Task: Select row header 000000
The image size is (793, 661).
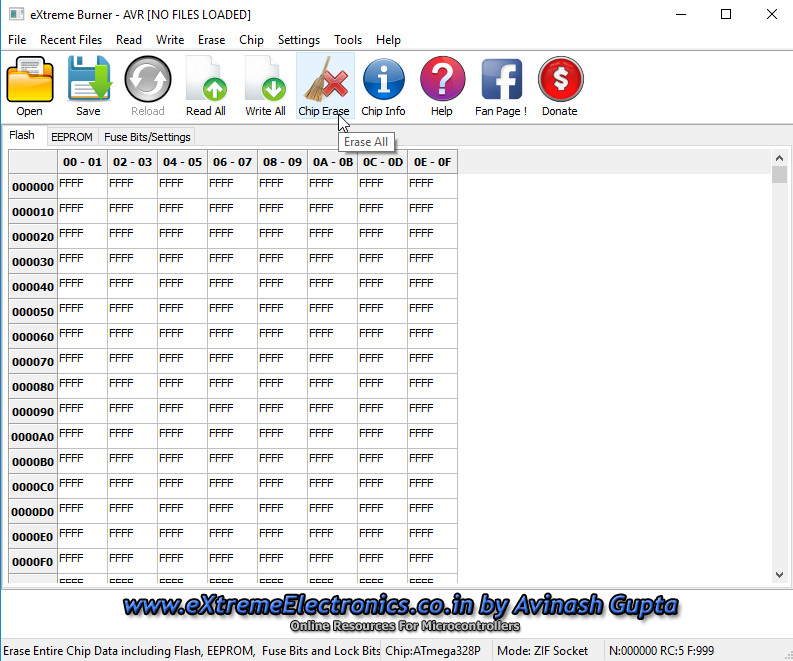Action: [x=33, y=187]
